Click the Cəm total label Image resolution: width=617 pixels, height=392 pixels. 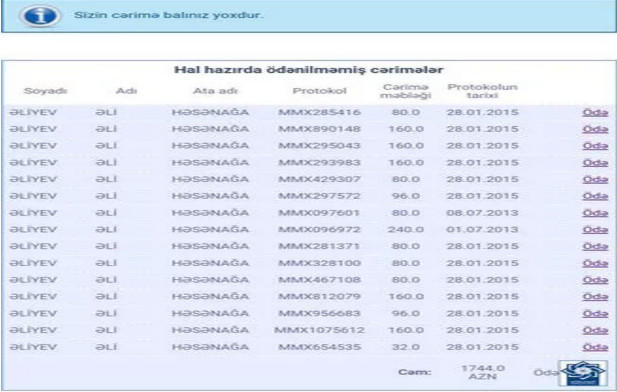[x=414, y=372]
